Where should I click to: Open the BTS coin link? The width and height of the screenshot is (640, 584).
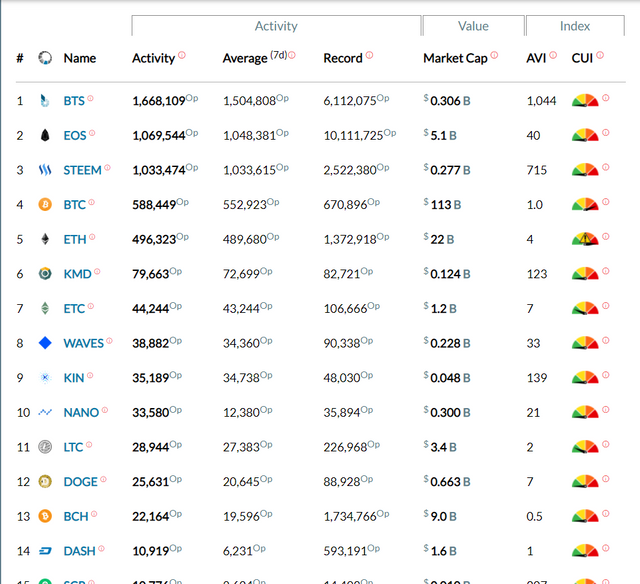[74, 101]
